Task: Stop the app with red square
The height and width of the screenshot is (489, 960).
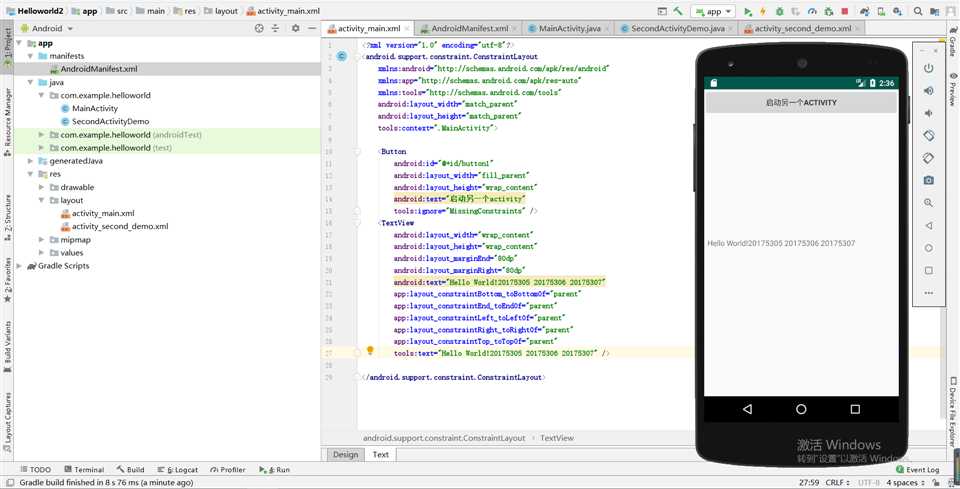Action: pos(845,11)
